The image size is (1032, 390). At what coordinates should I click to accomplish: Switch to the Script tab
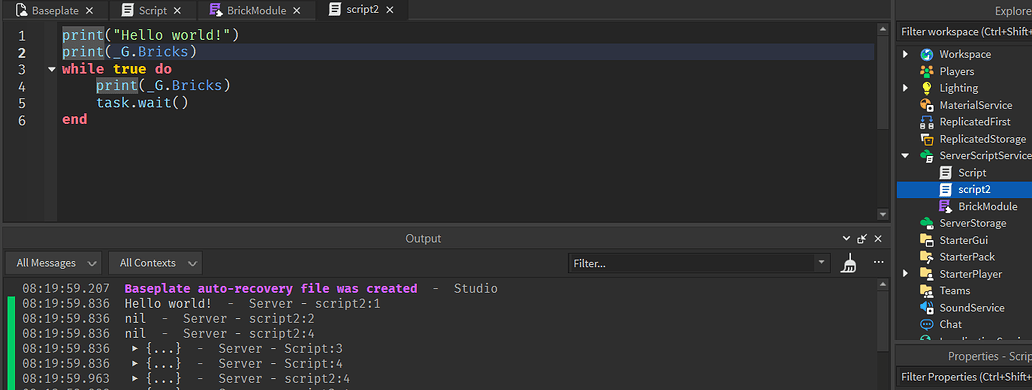[x=152, y=11]
